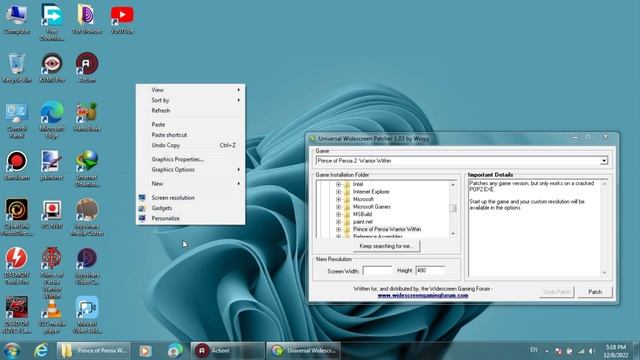This screenshot has width=640, height=360.
Task: Select the red-thumbnail shortcut left of VLC
Action: tap(17, 315)
